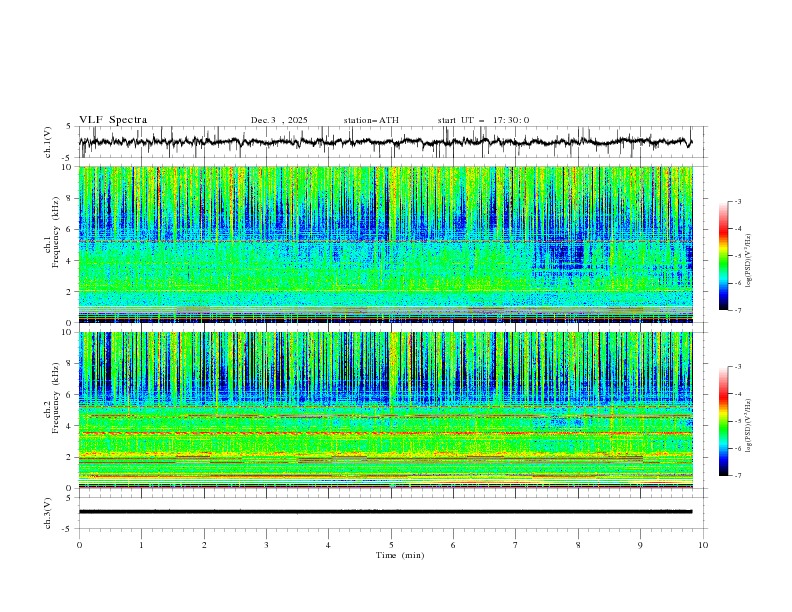Click the red horizontal line near 3.5 kHz in ch.2 spectrogram

point(385,433)
